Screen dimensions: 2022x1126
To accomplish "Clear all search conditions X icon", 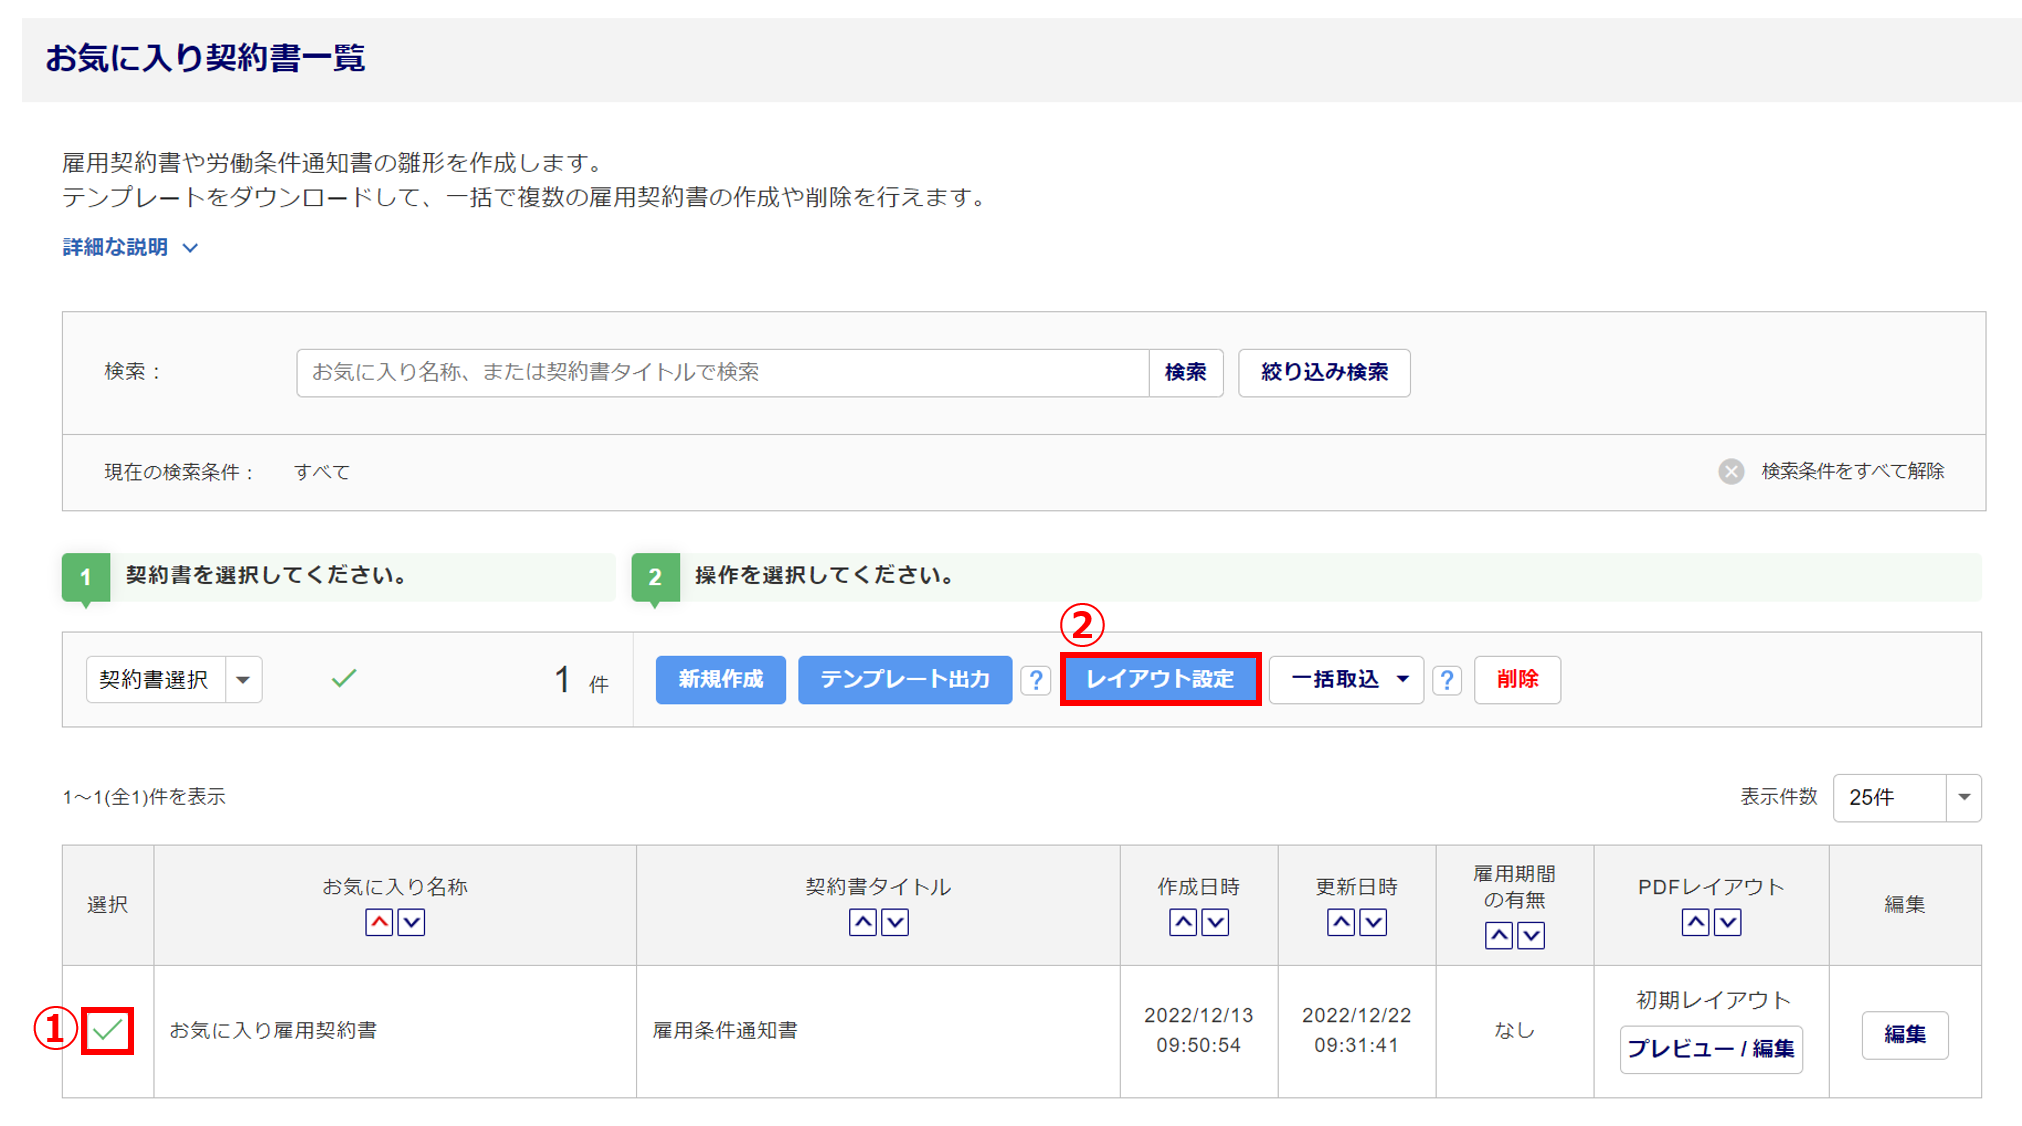I will (x=1731, y=471).
